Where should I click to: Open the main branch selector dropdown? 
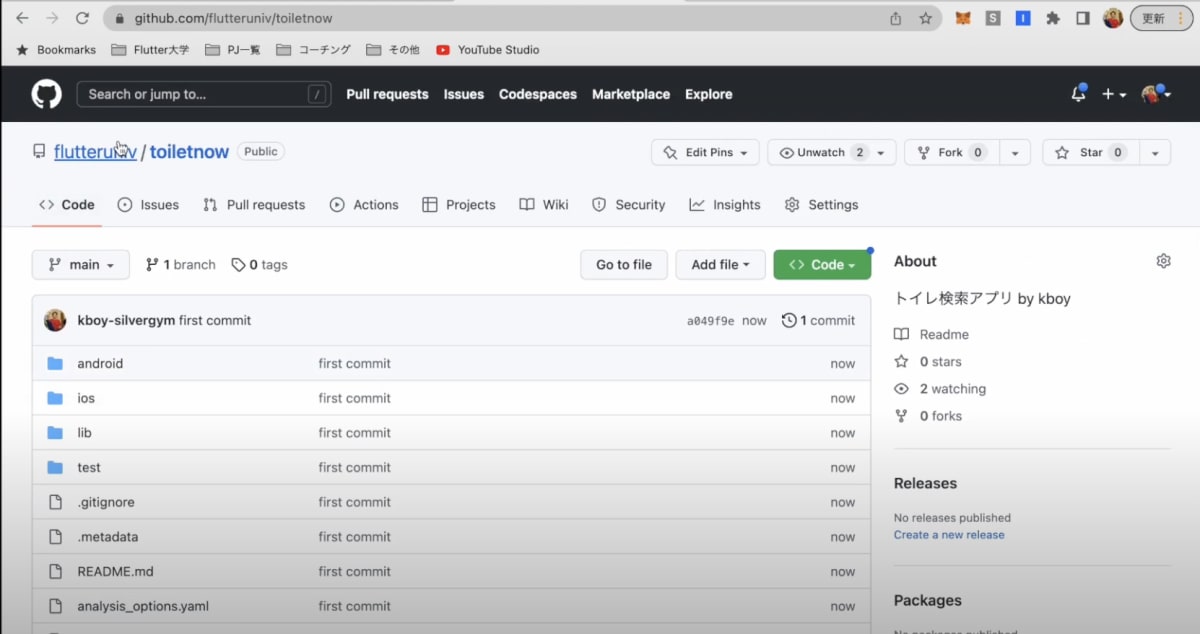(81, 265)
